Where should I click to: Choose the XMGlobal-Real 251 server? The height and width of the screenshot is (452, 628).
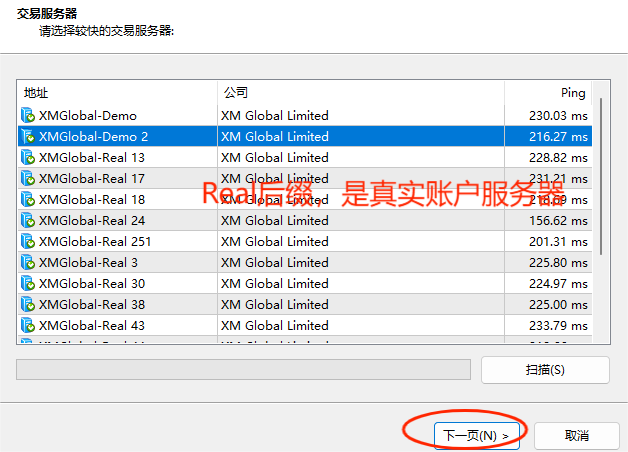click(95, 241)
